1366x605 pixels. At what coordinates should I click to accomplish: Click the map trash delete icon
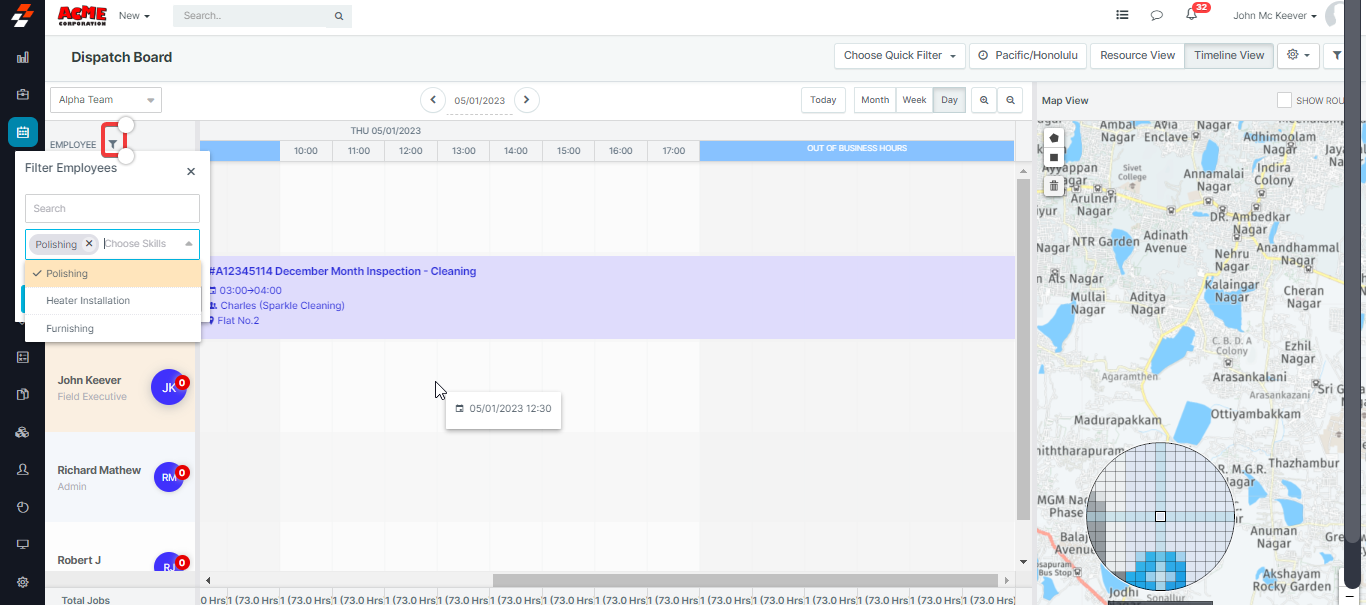[1054, 186]
